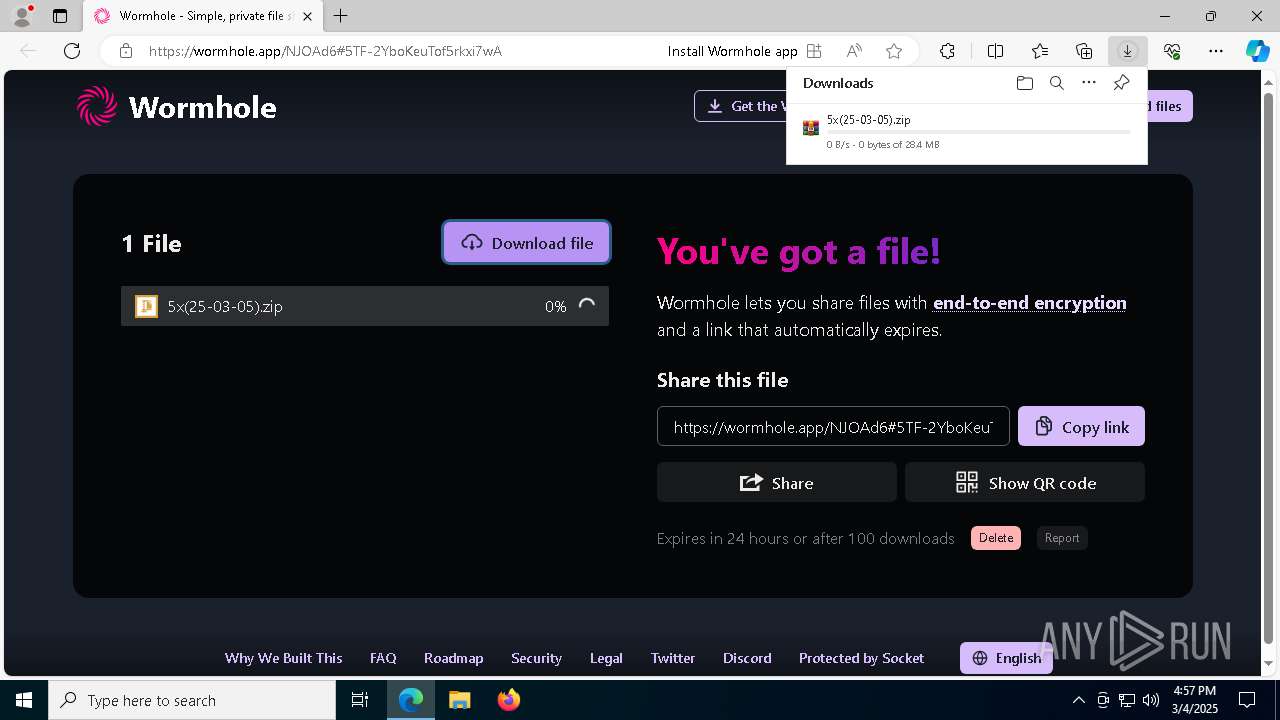
Task: Open the English language selector
Action: point(1006,658)
